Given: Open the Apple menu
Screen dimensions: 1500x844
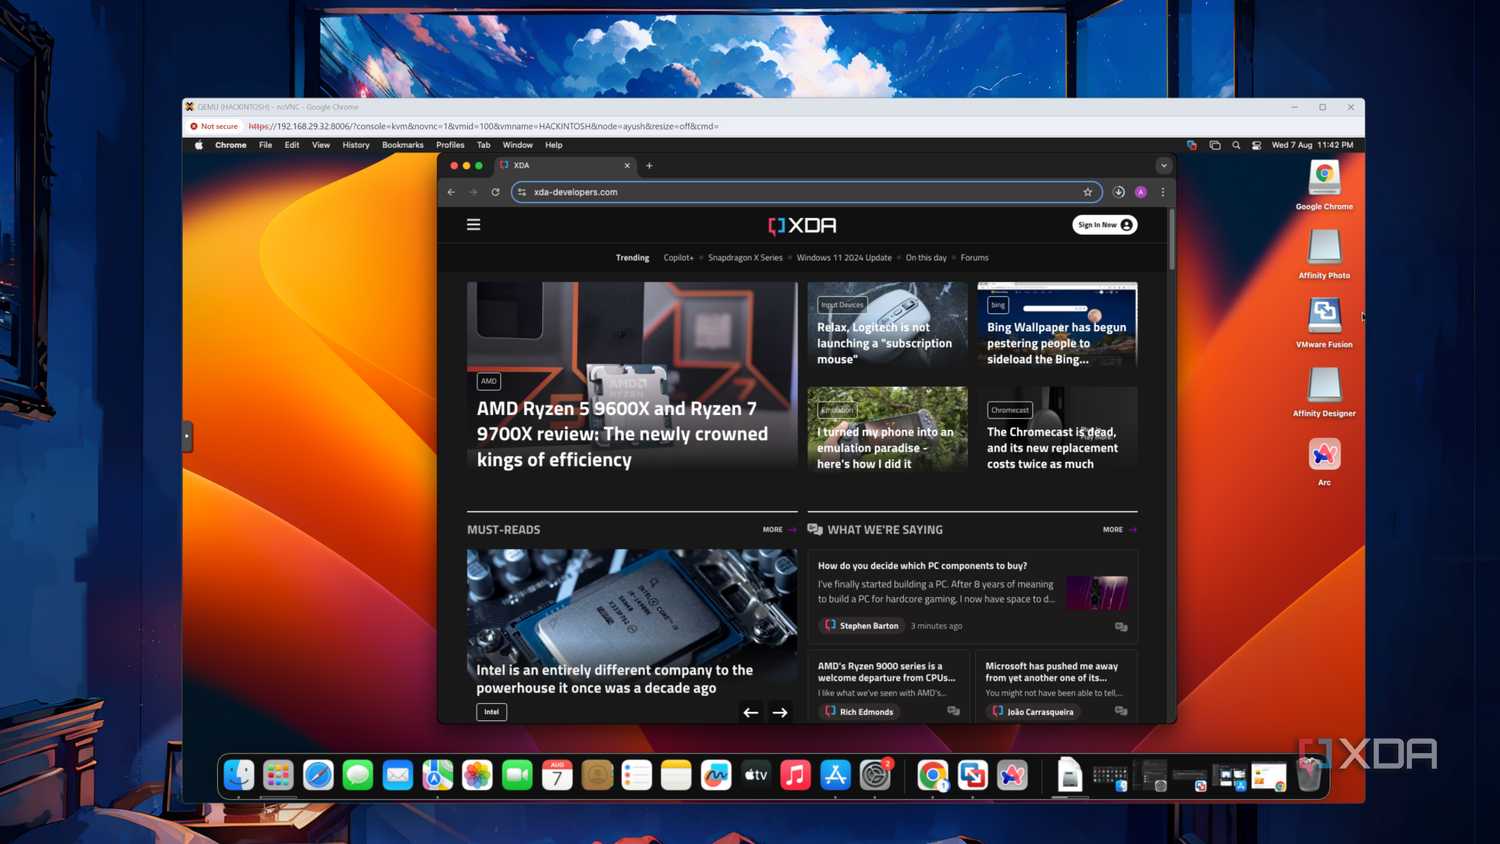Looking at the screenshot, I should point(198,145).
